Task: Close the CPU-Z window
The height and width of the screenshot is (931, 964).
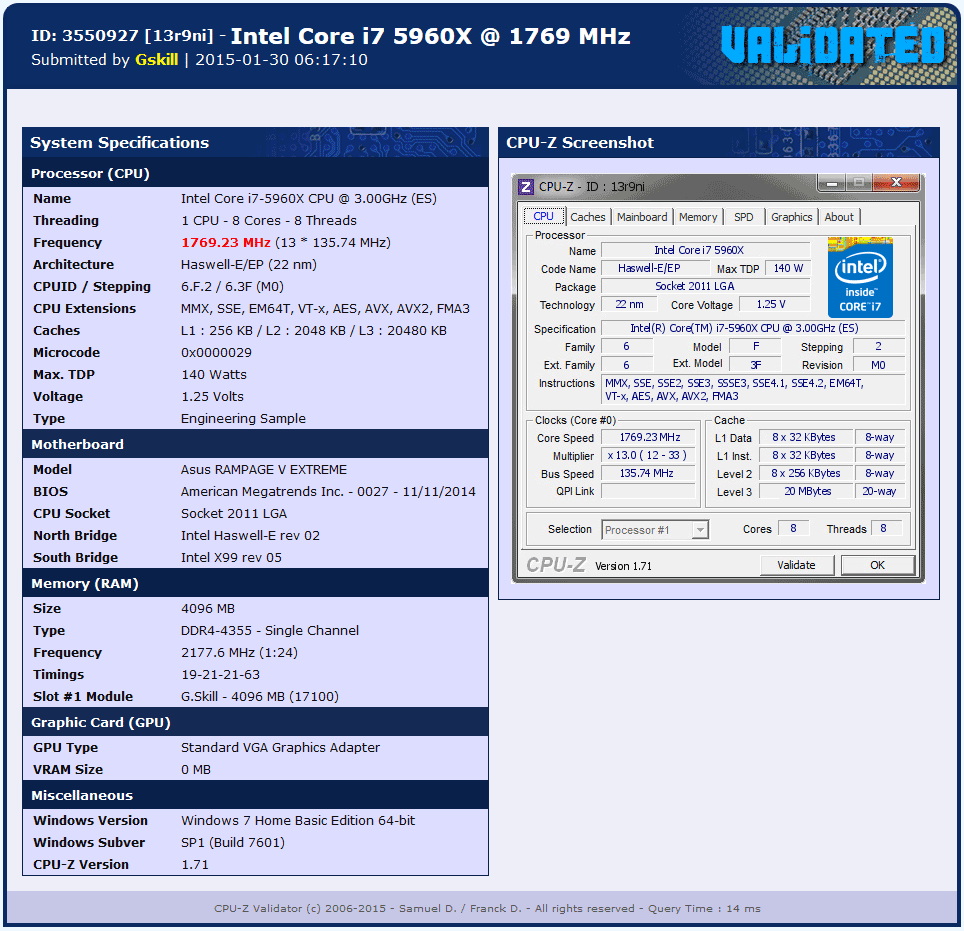Action: pos(896,183)
